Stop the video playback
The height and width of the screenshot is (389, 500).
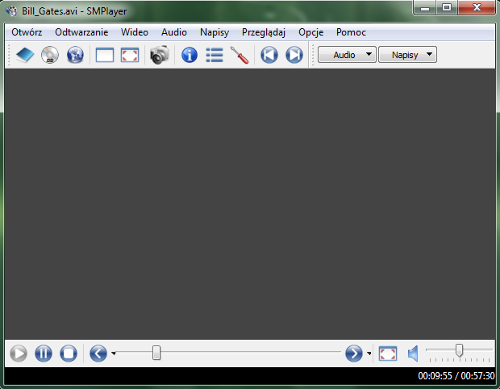pyautogui.click(x=68, y=353)
